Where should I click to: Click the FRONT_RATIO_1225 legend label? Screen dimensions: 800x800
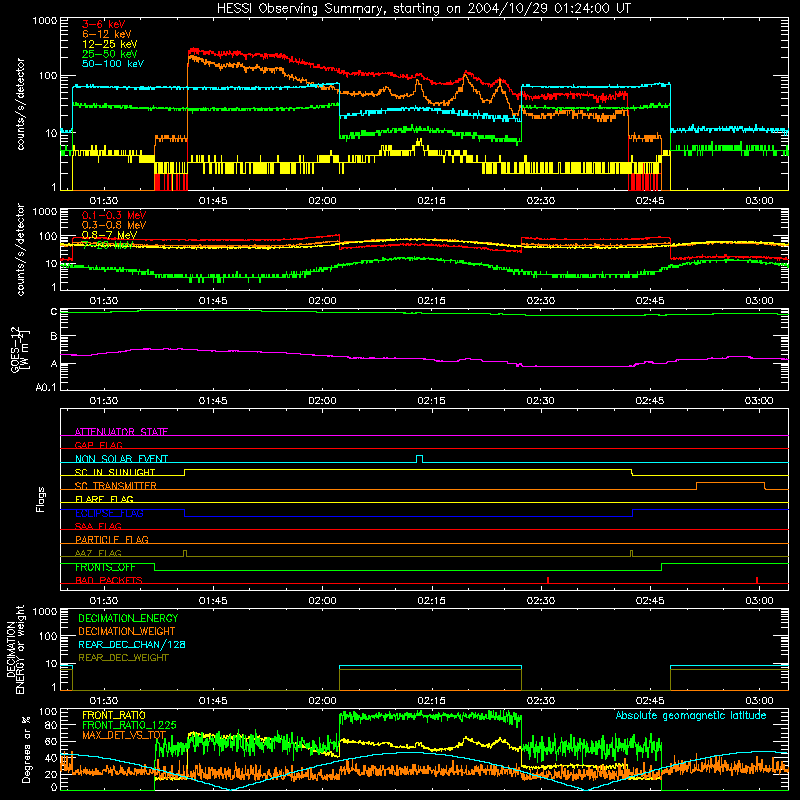[x=129, y=725]
